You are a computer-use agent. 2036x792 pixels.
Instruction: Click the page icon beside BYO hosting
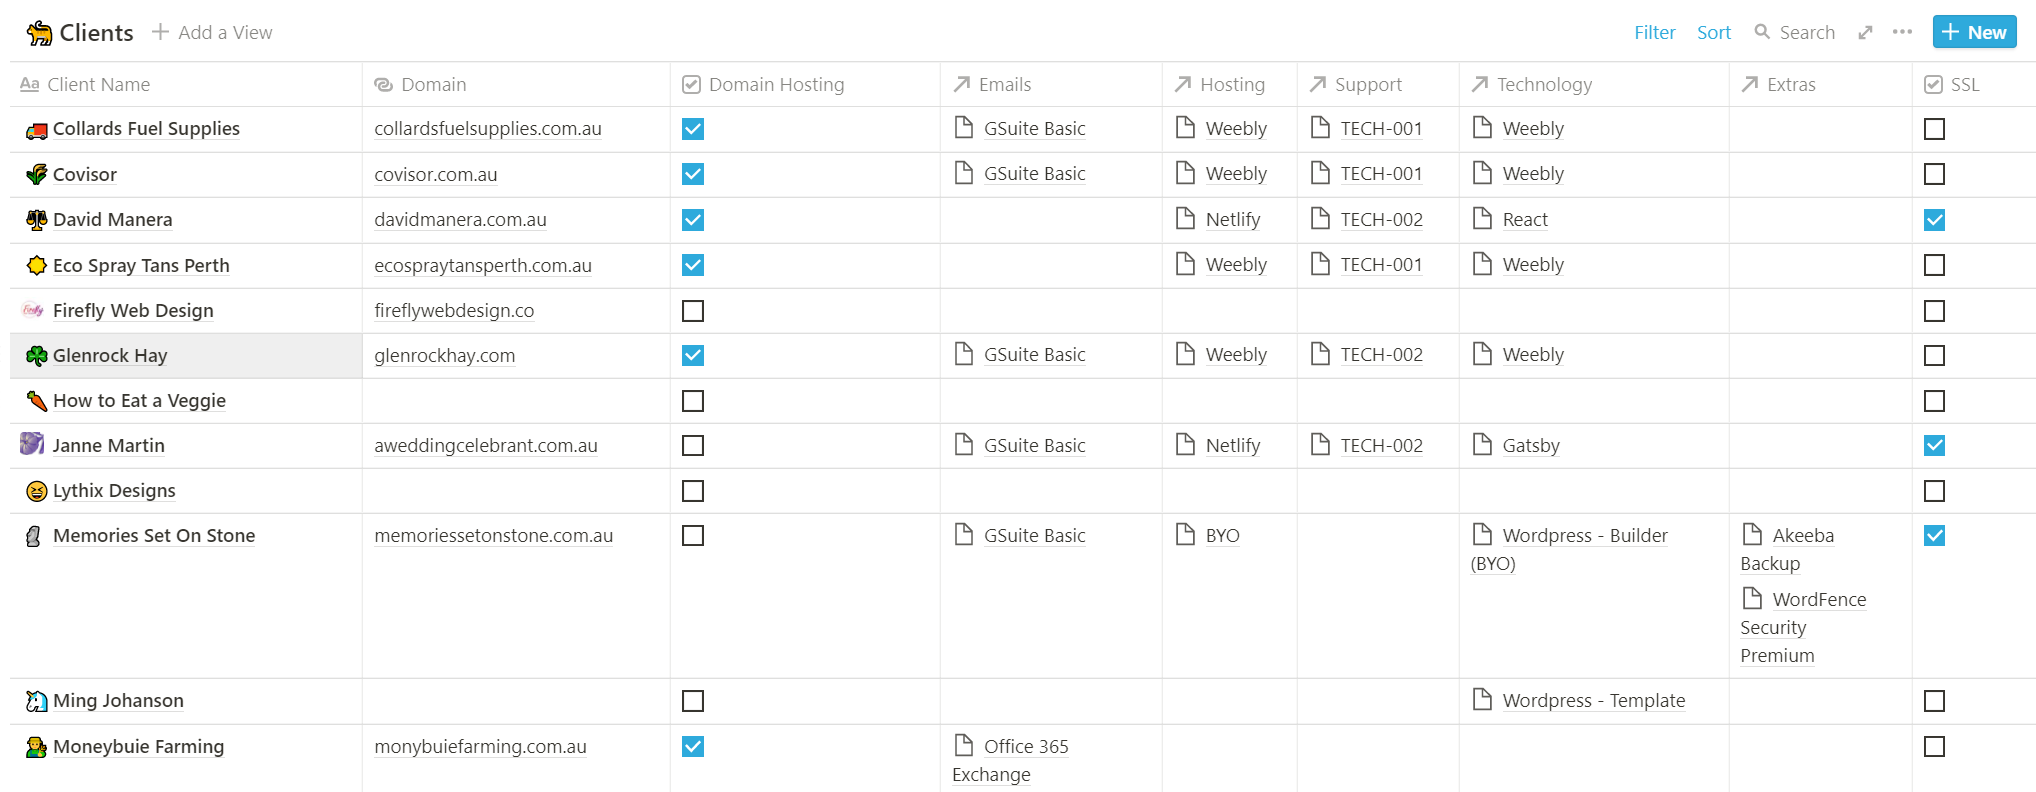pyautogui.click(x=1185, y=534)
